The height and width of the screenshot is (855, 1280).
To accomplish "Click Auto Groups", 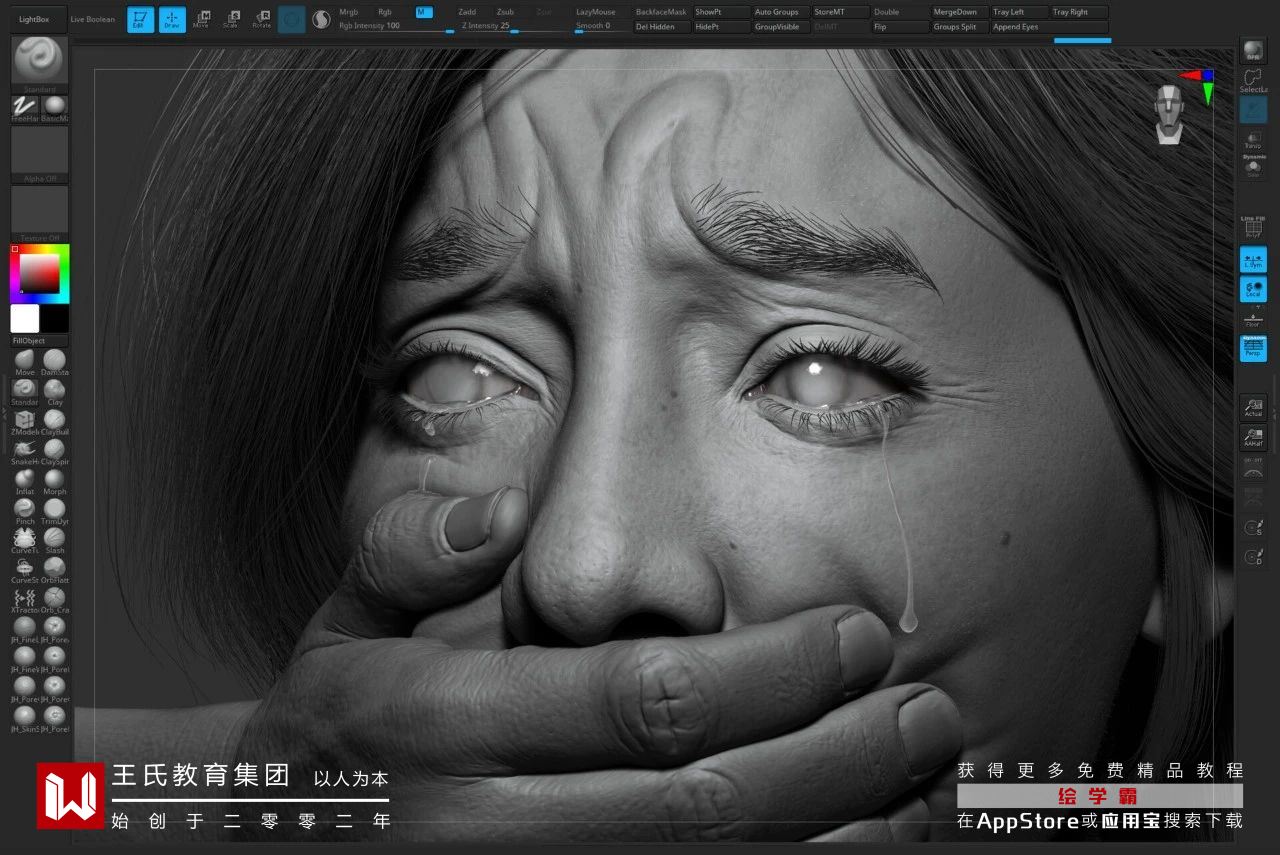I will click(x=781, y=12).
